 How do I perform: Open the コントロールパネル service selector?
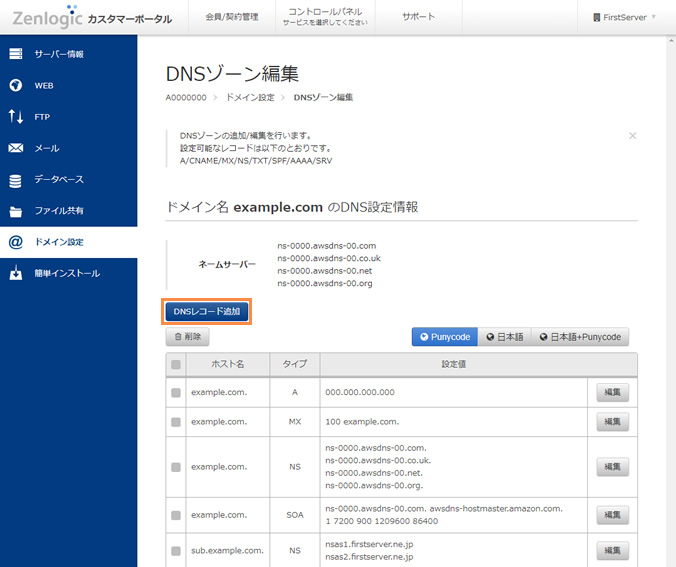coord(325,17)
